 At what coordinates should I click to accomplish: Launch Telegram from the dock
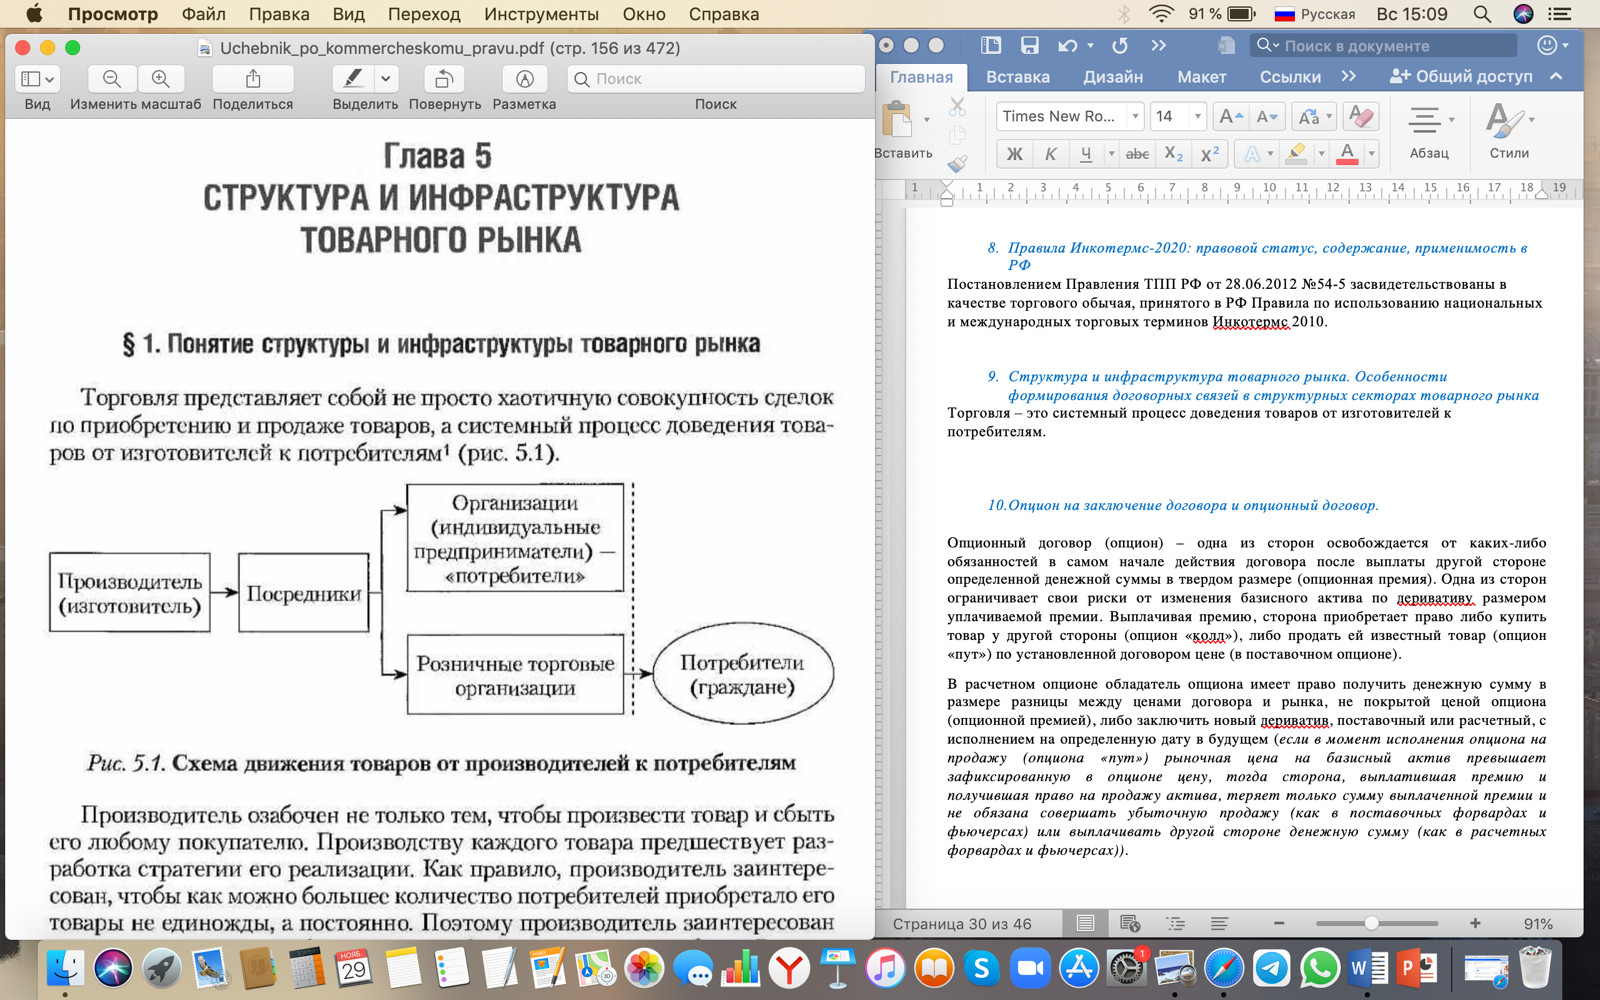point(1271,968)
